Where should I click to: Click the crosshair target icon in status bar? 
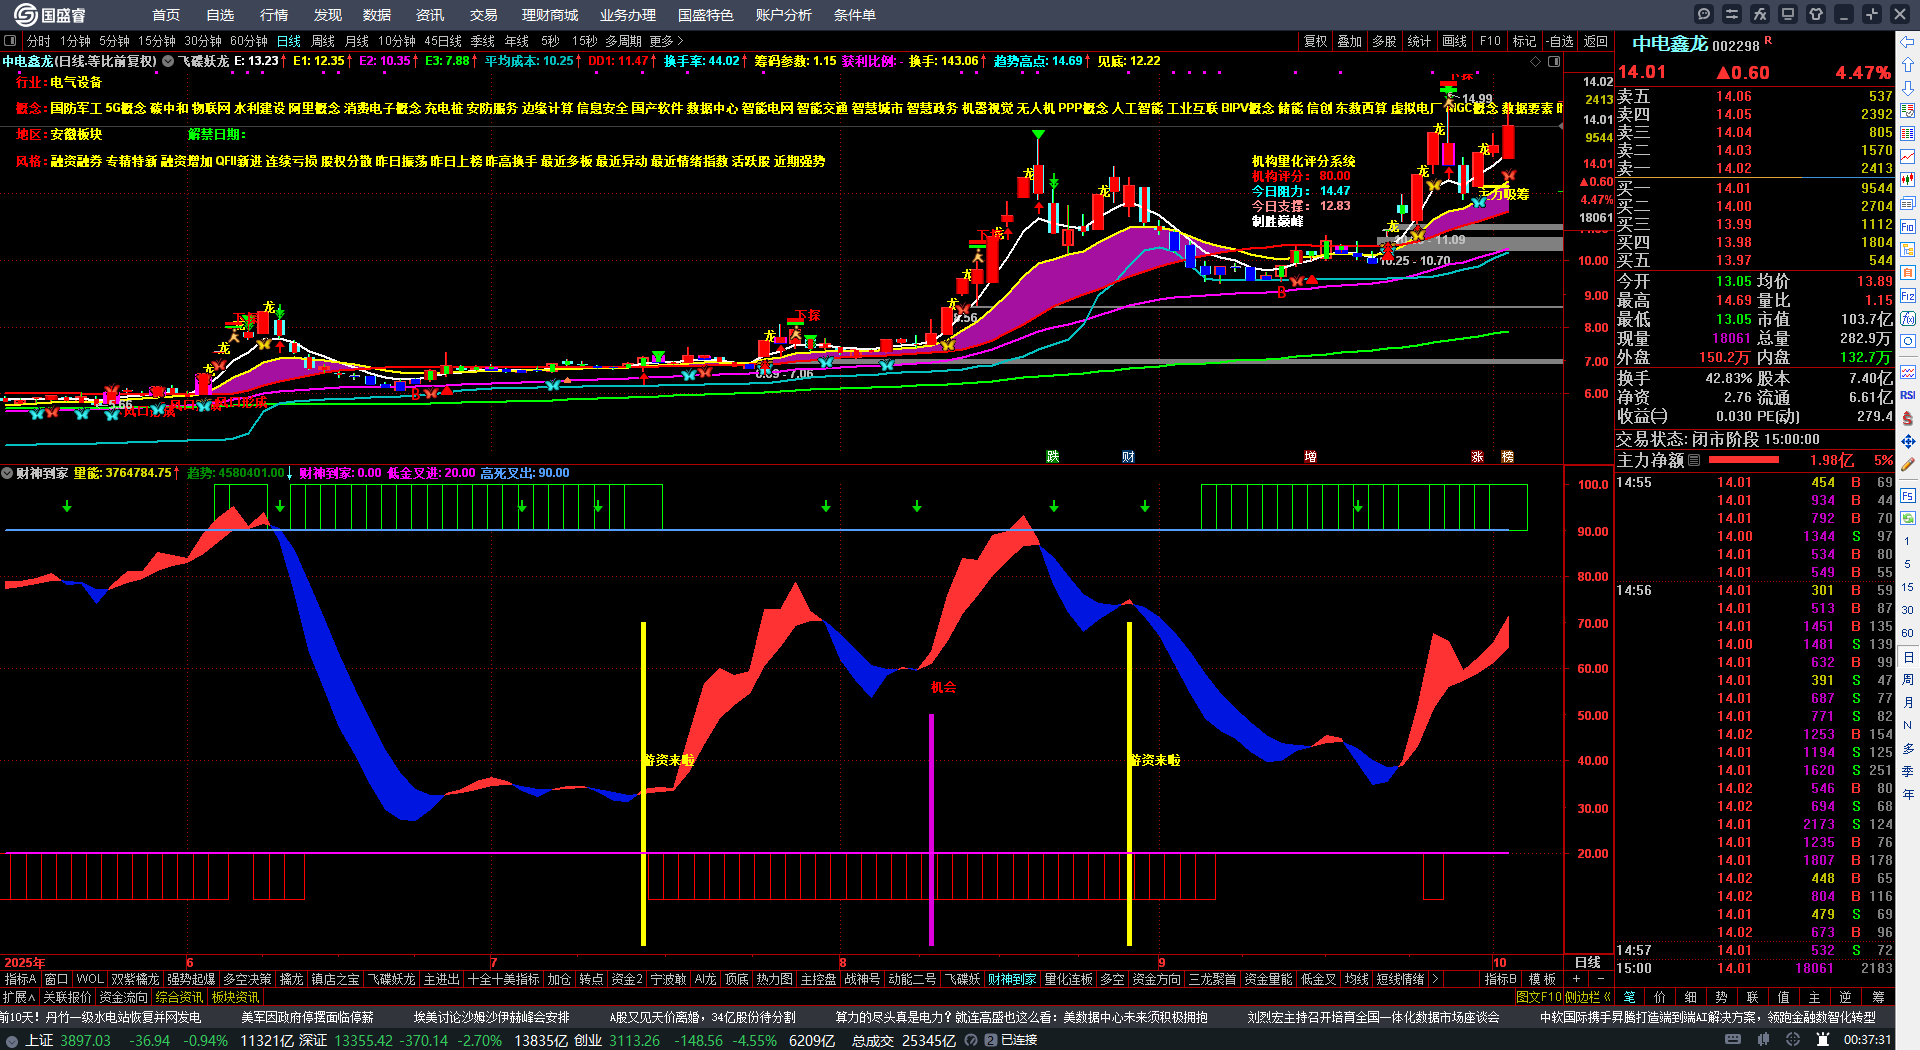tap(1794, 1040)
